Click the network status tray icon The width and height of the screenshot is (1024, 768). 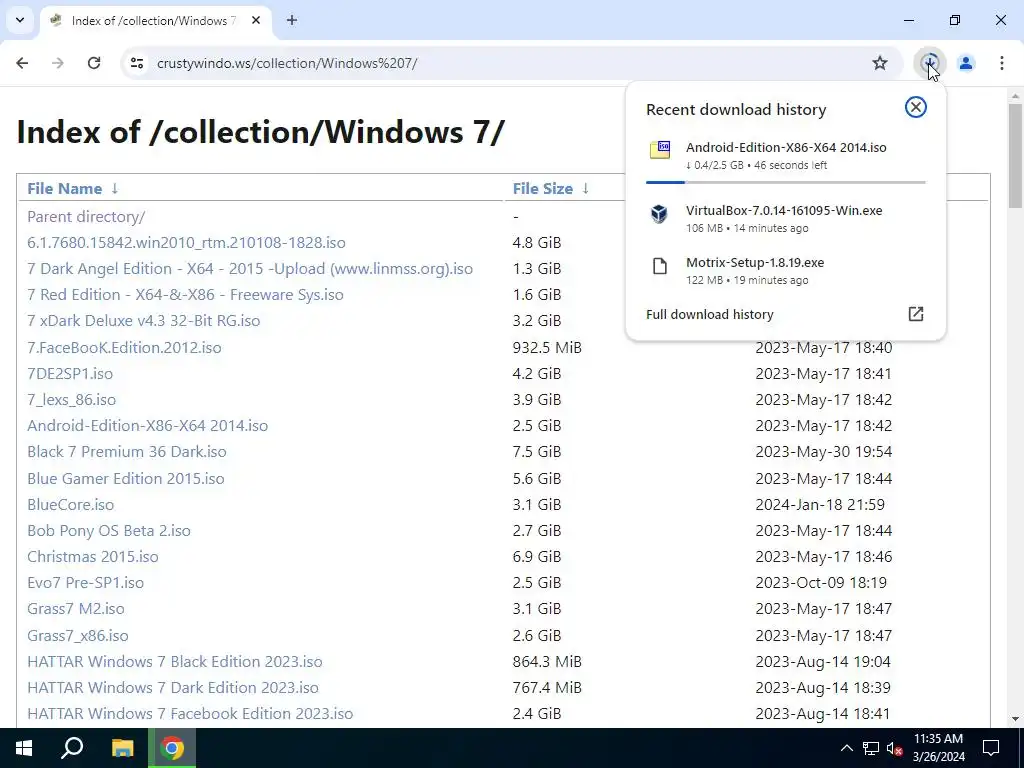click(871, 748)
